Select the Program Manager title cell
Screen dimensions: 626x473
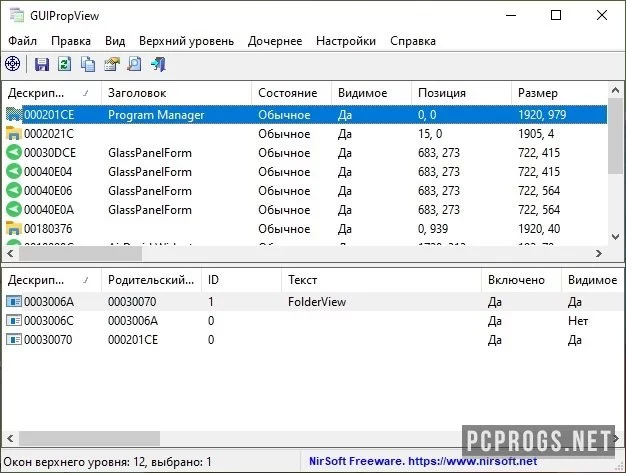point(156,115)
